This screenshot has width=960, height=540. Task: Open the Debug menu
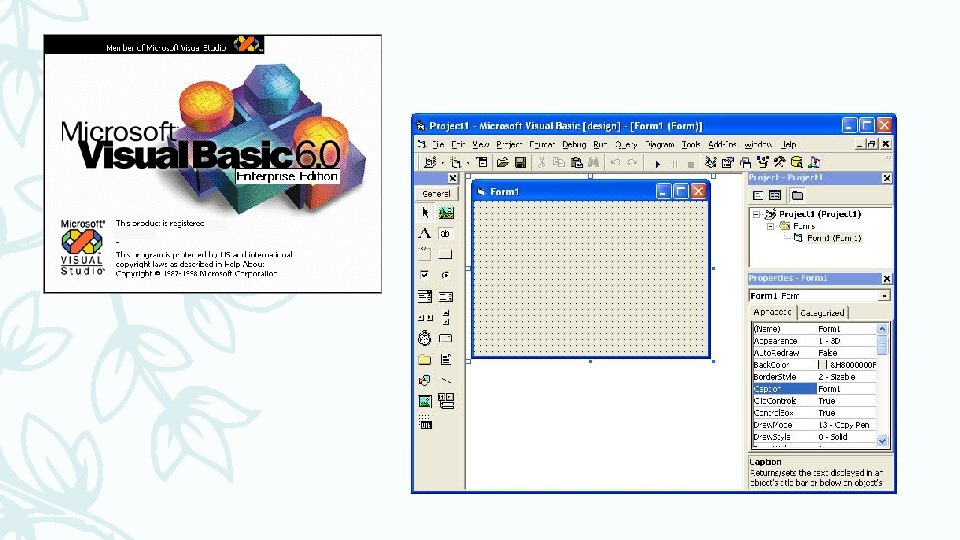point(574,144)
